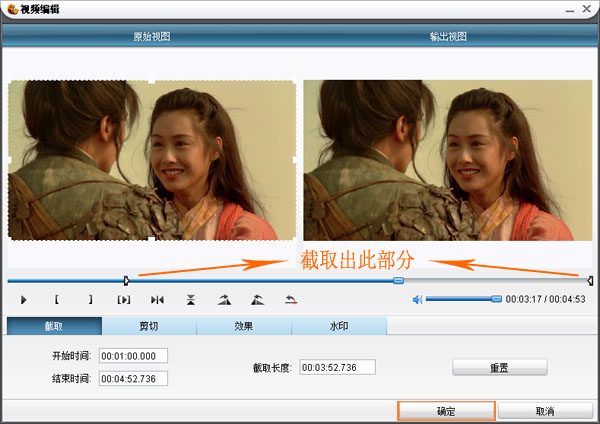Mute audio with speaker icon

click(417, 300)
